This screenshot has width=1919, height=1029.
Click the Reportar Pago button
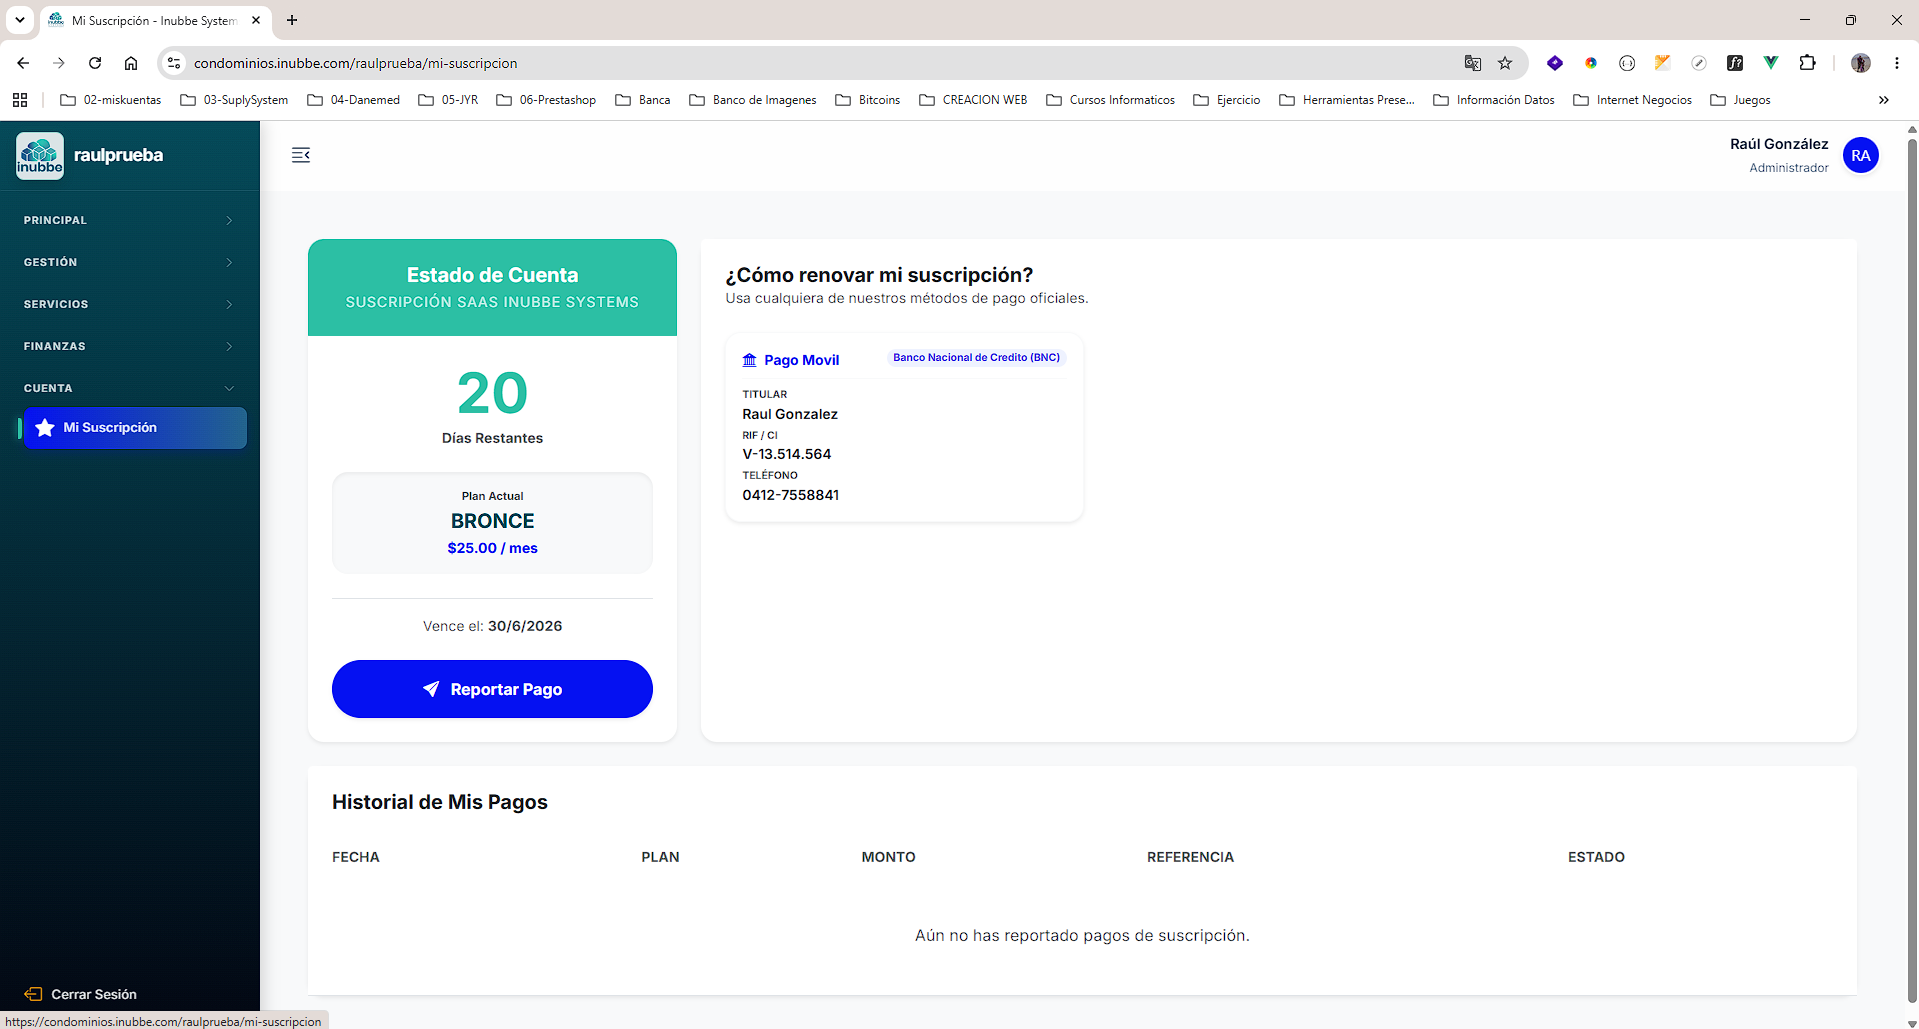pyautogui.click(x=492, y=689)
